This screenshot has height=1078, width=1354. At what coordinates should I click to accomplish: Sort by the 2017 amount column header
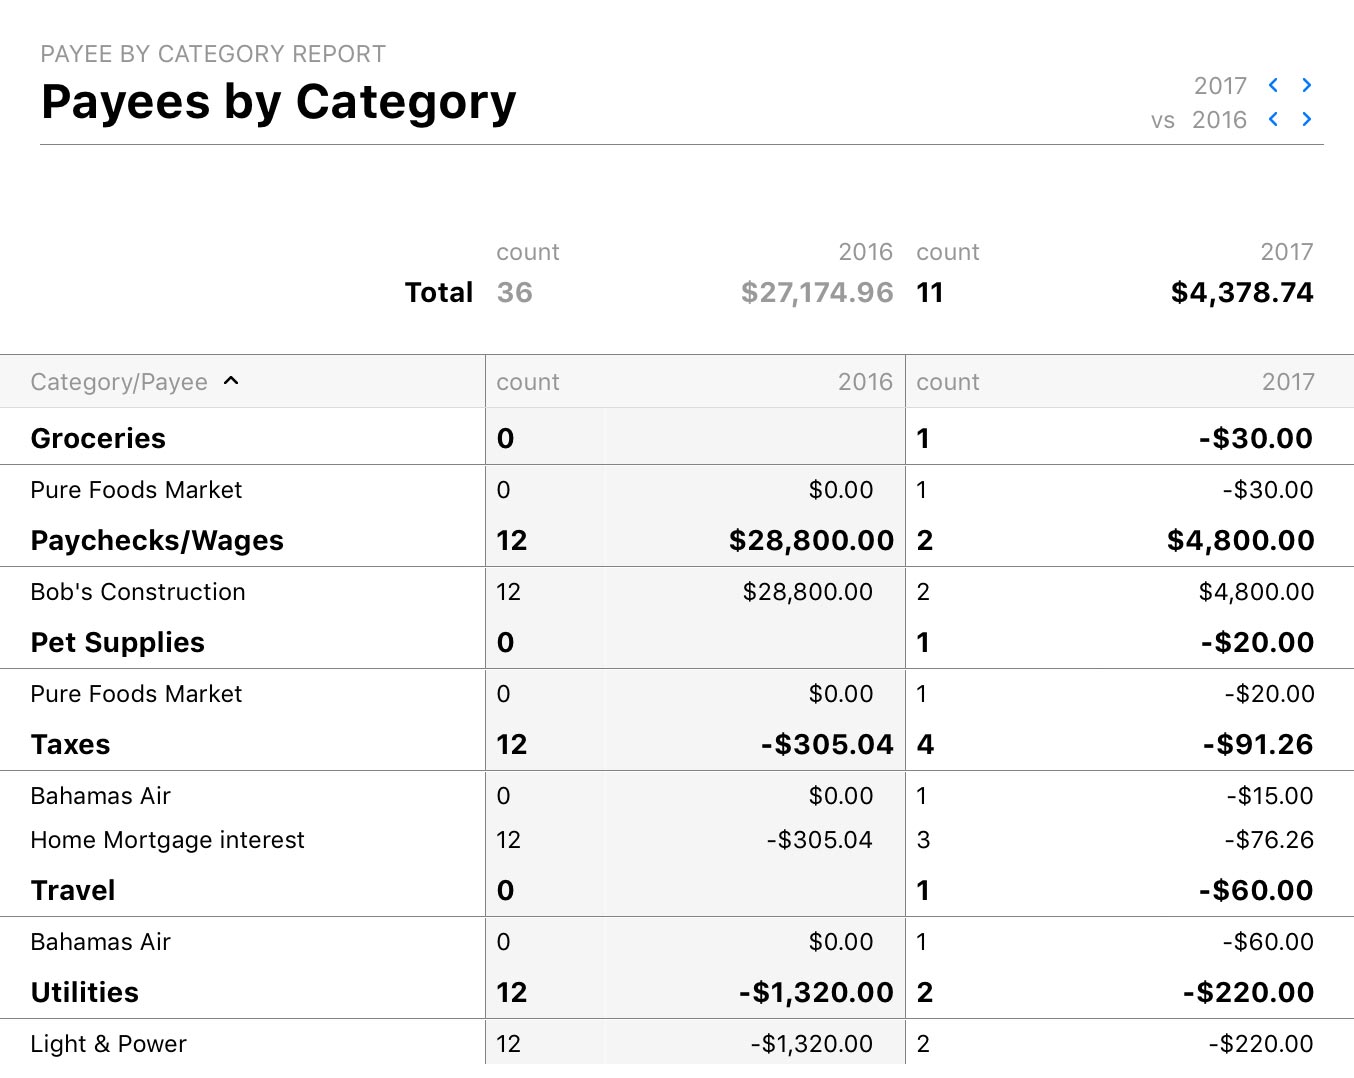(1287, 382)
